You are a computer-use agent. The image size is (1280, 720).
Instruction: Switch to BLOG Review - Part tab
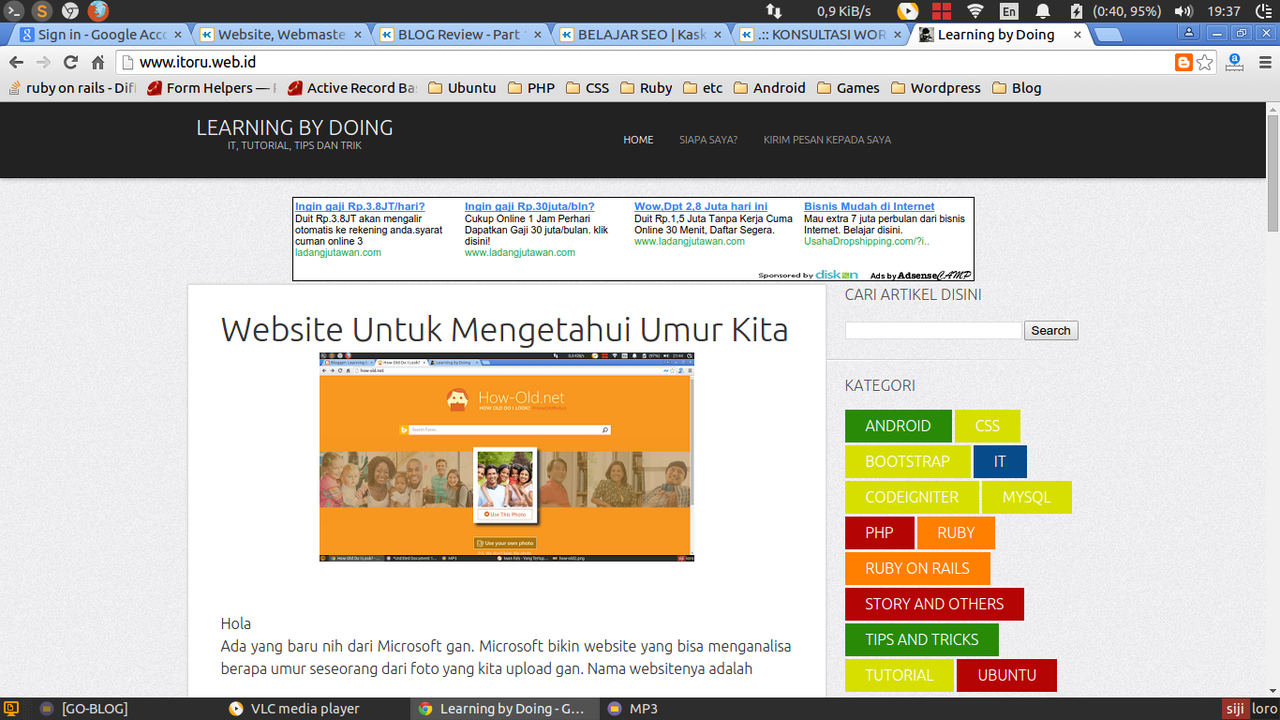[x=460, y=34]
